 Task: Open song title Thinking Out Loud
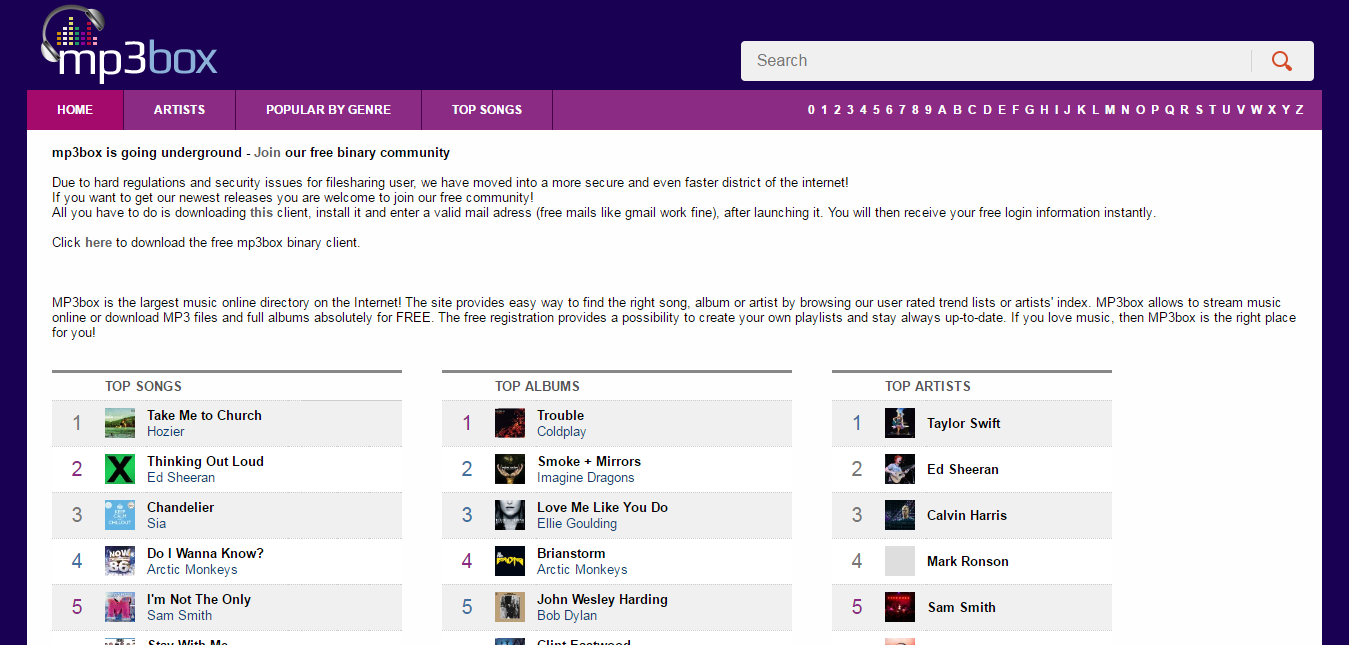pos(205,461)
